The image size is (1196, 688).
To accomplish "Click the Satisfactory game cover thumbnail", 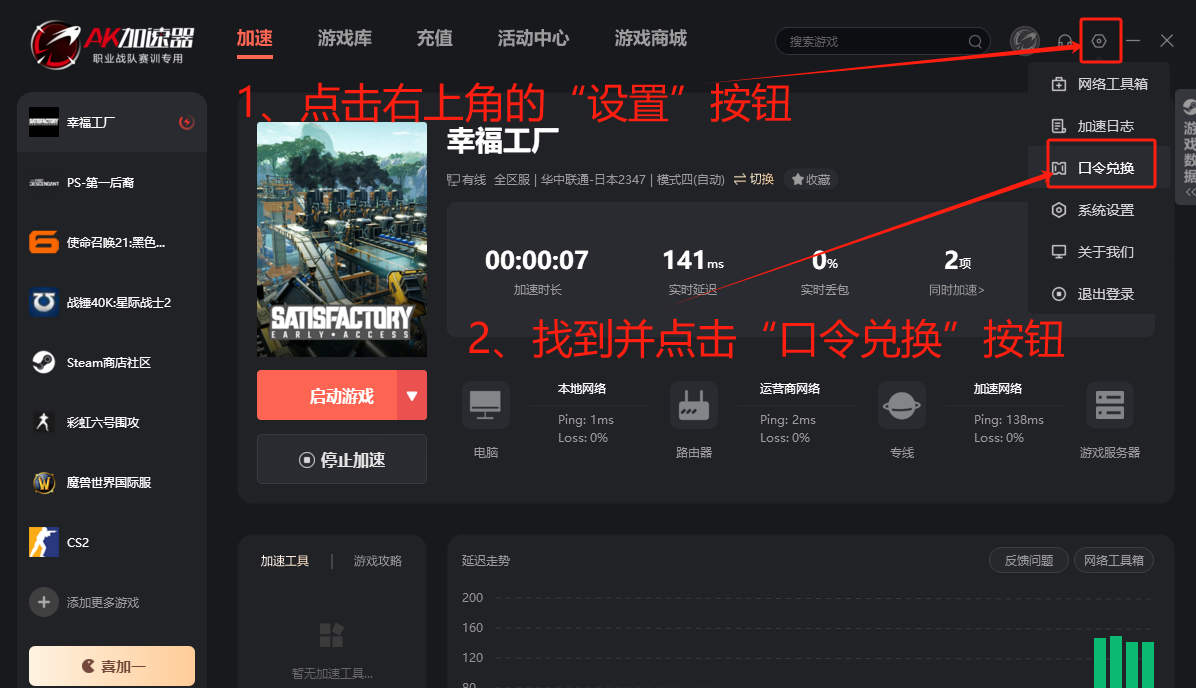I will tap(342, 240).
